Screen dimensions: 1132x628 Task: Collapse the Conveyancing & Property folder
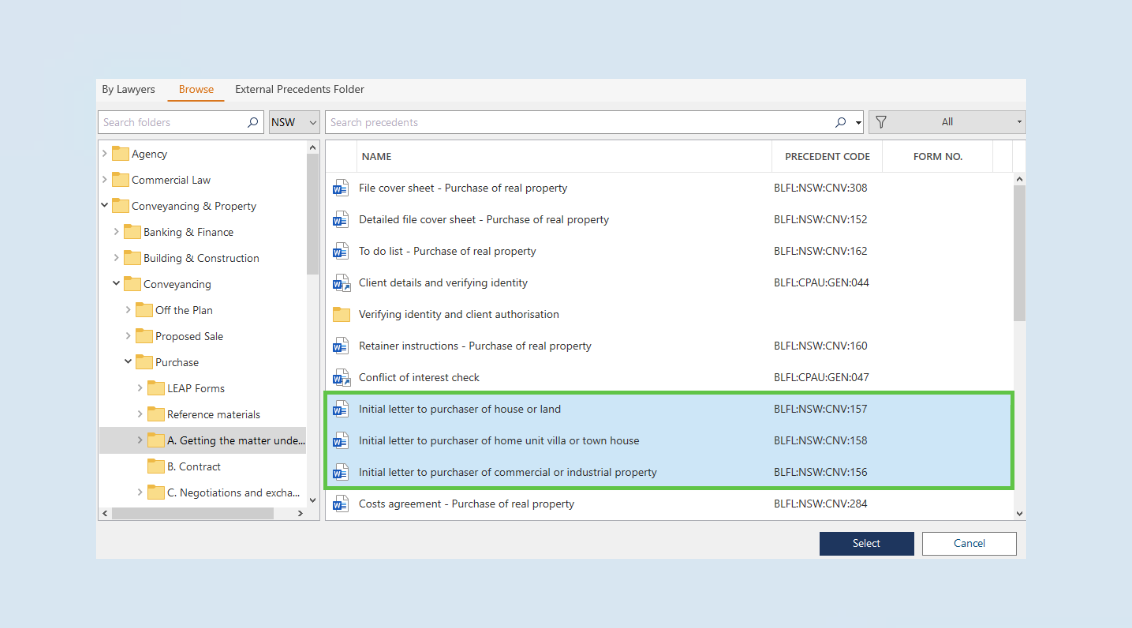105,206
